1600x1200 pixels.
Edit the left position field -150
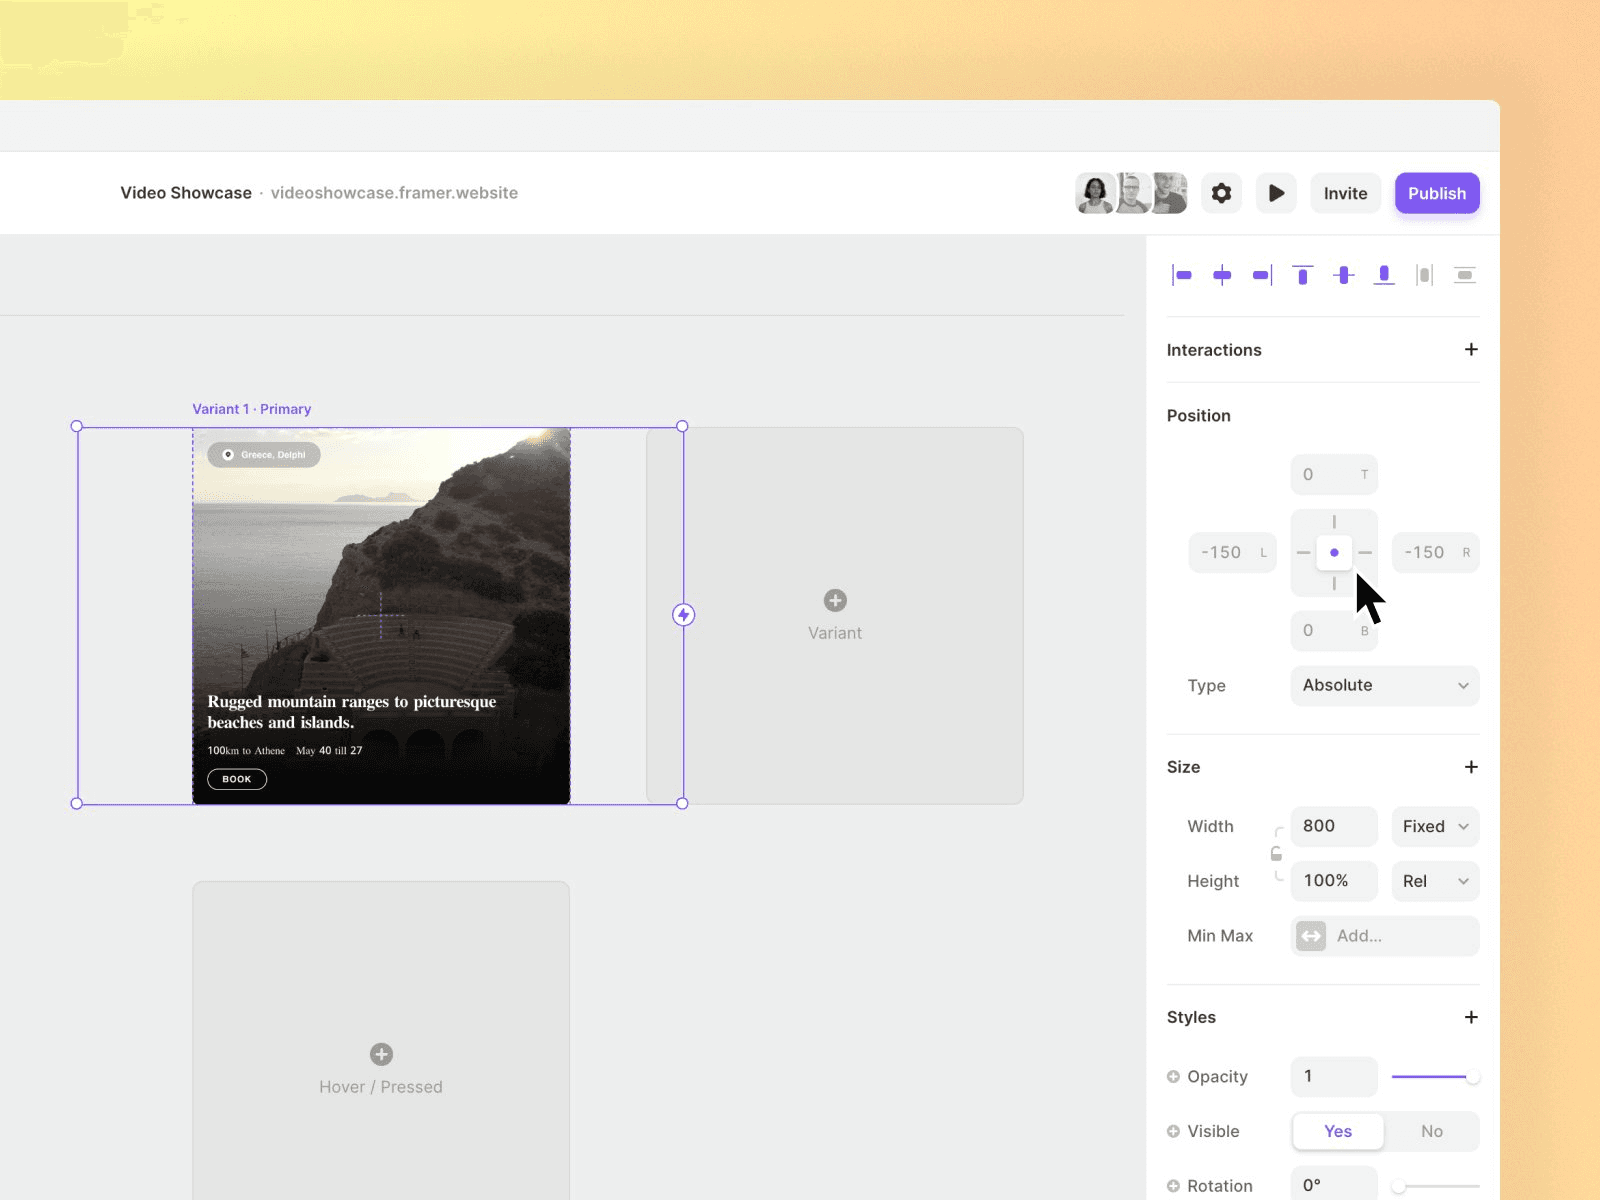(1232, 553)
